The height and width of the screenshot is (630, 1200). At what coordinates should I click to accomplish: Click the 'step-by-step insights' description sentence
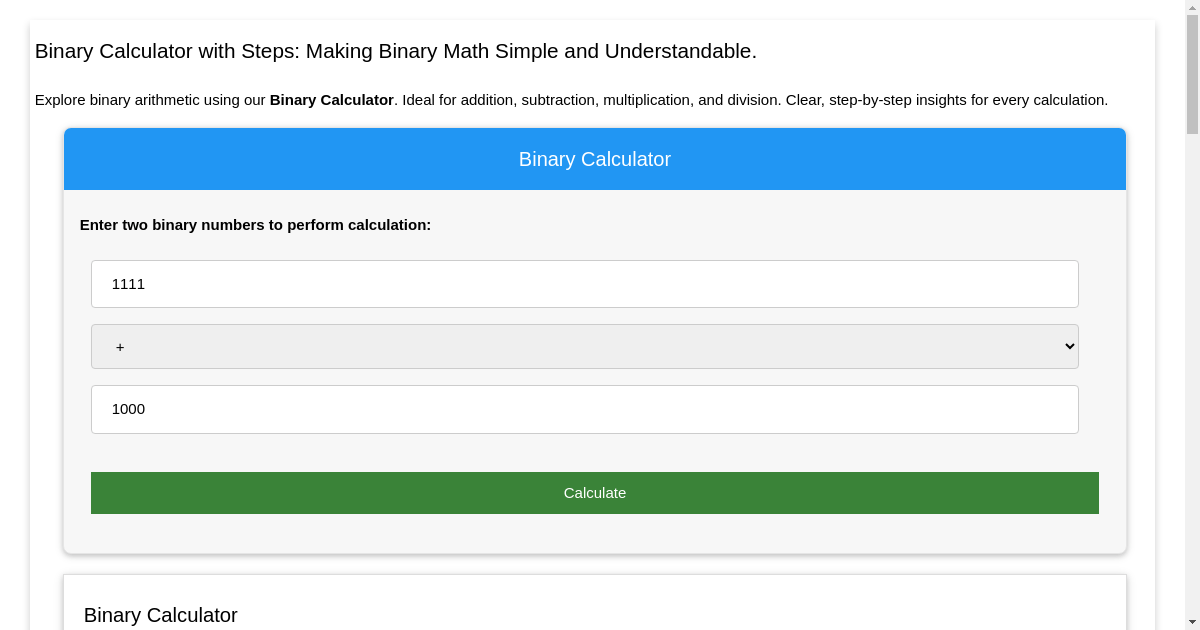click(x=947, y=100)
